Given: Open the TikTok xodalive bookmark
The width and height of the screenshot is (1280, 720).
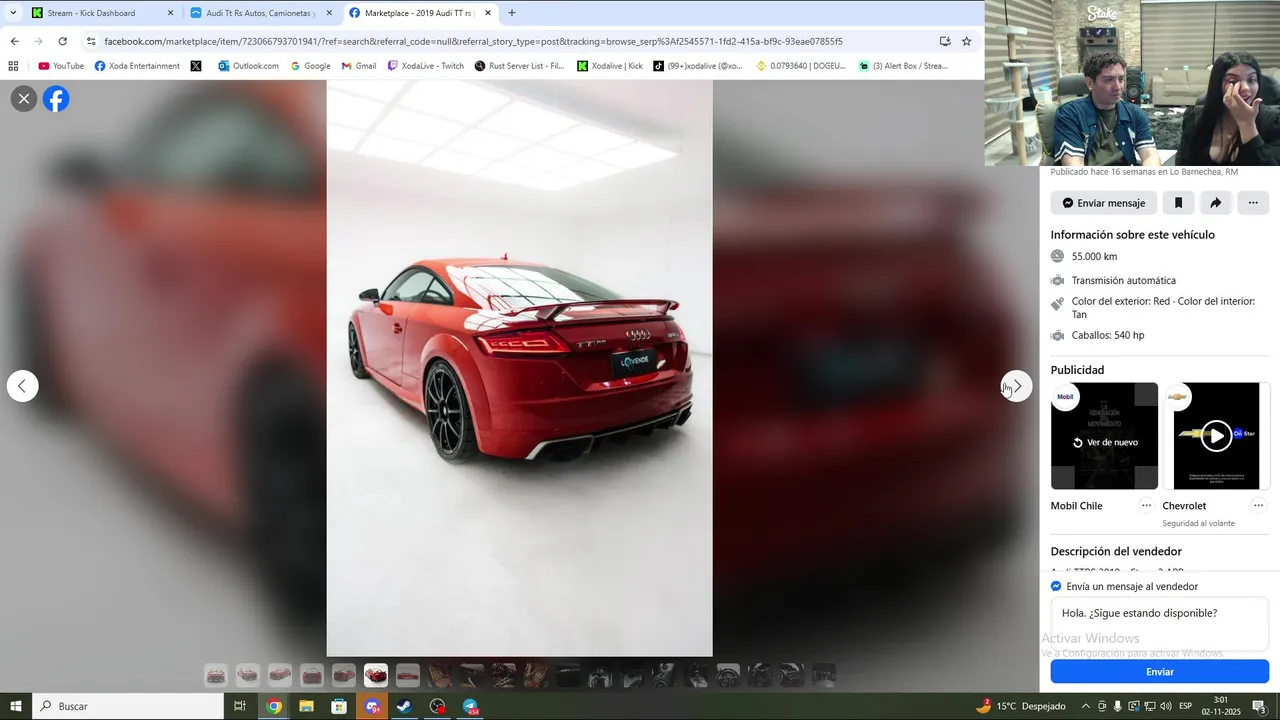Looking at the screenshot, I should click(698, 66).
